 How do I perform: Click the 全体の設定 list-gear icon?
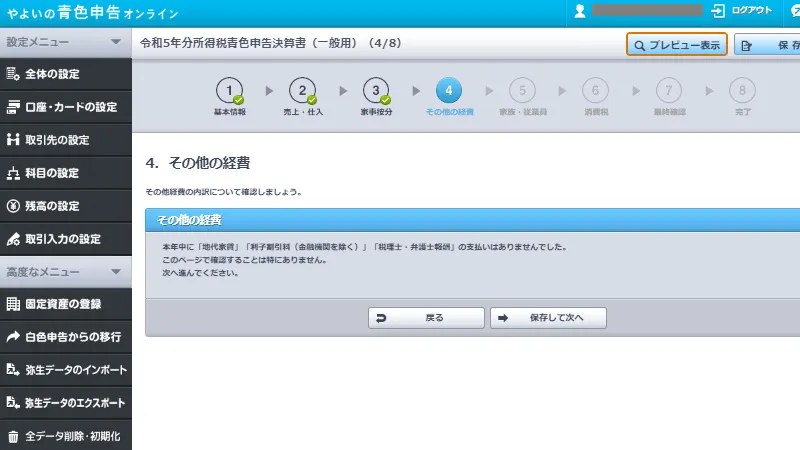click(x=13, y=74)
